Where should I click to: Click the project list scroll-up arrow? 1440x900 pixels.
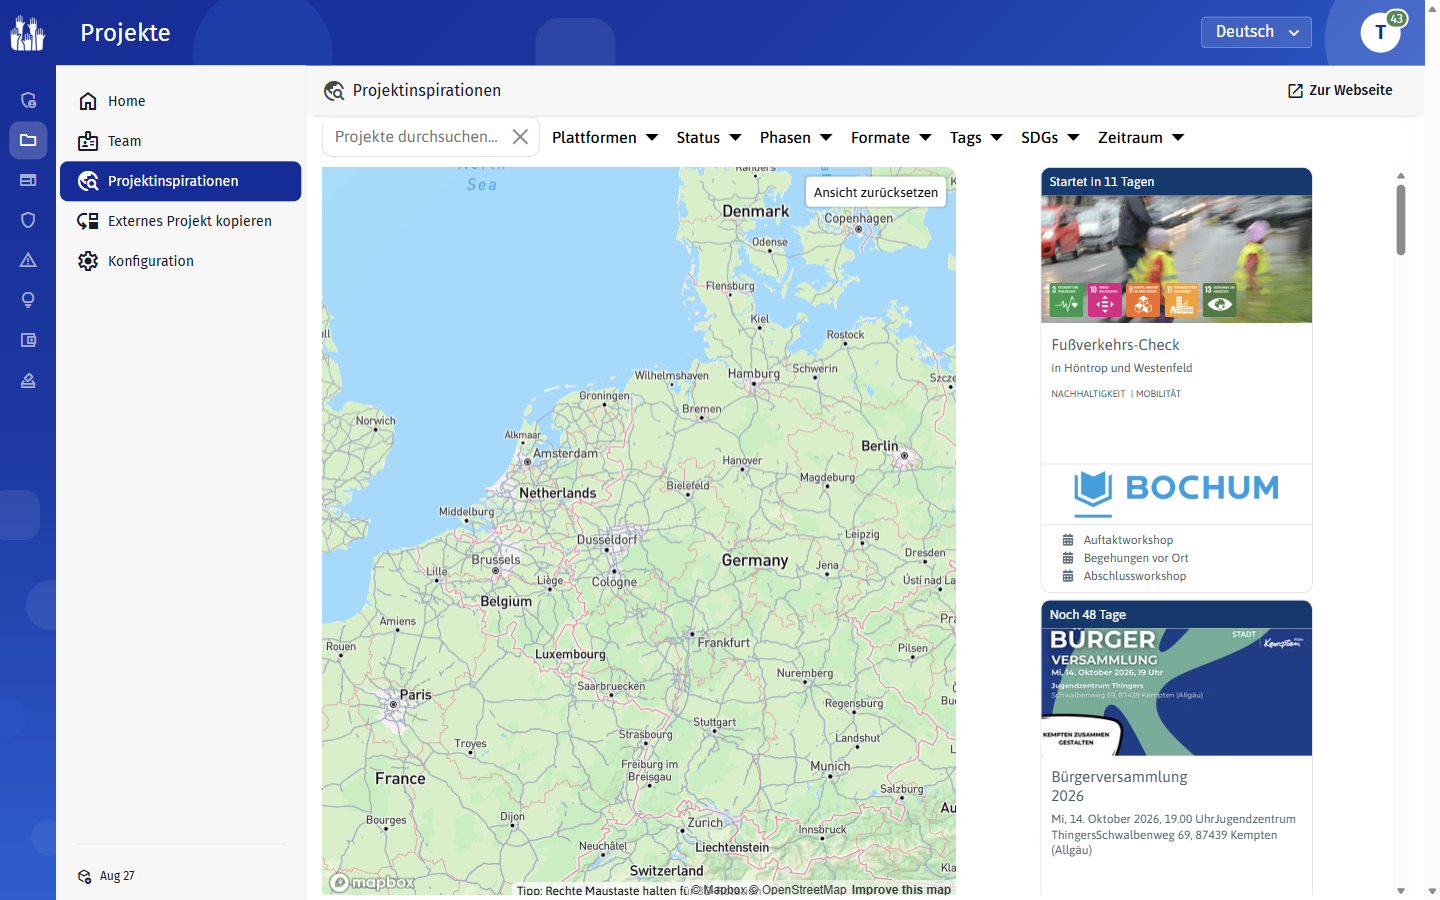[1401, 175]
